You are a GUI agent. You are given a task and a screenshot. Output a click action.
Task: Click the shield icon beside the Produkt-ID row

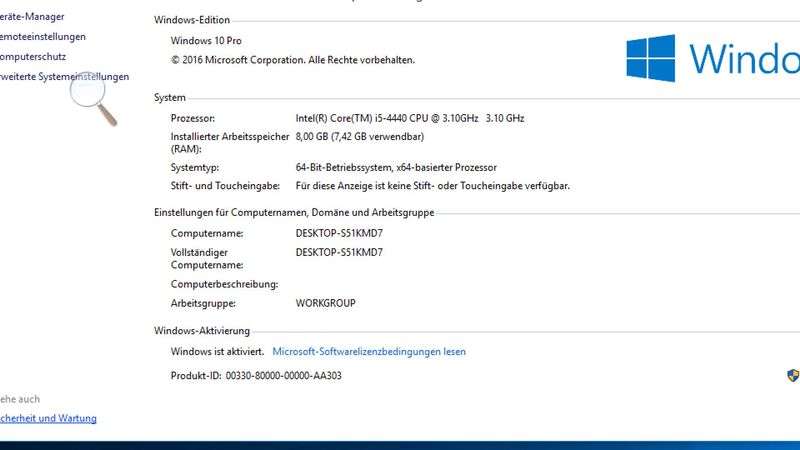(793, 376)
